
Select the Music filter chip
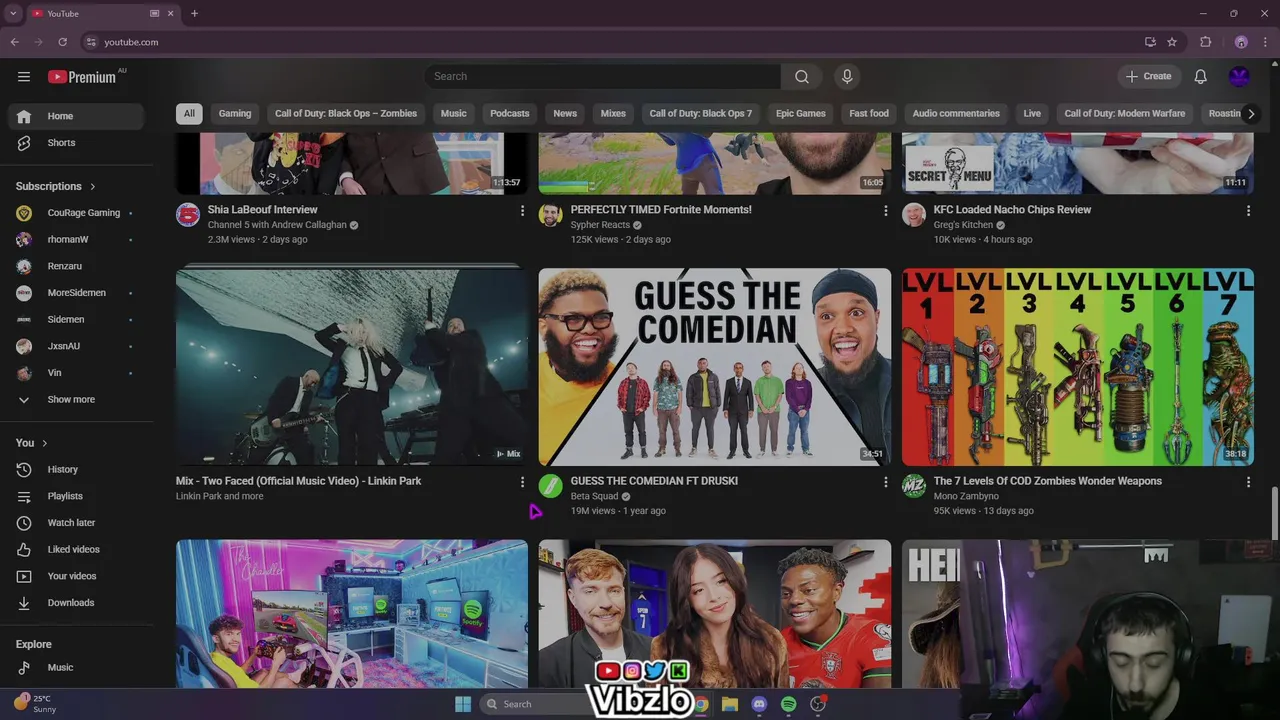tap(454, 113)
